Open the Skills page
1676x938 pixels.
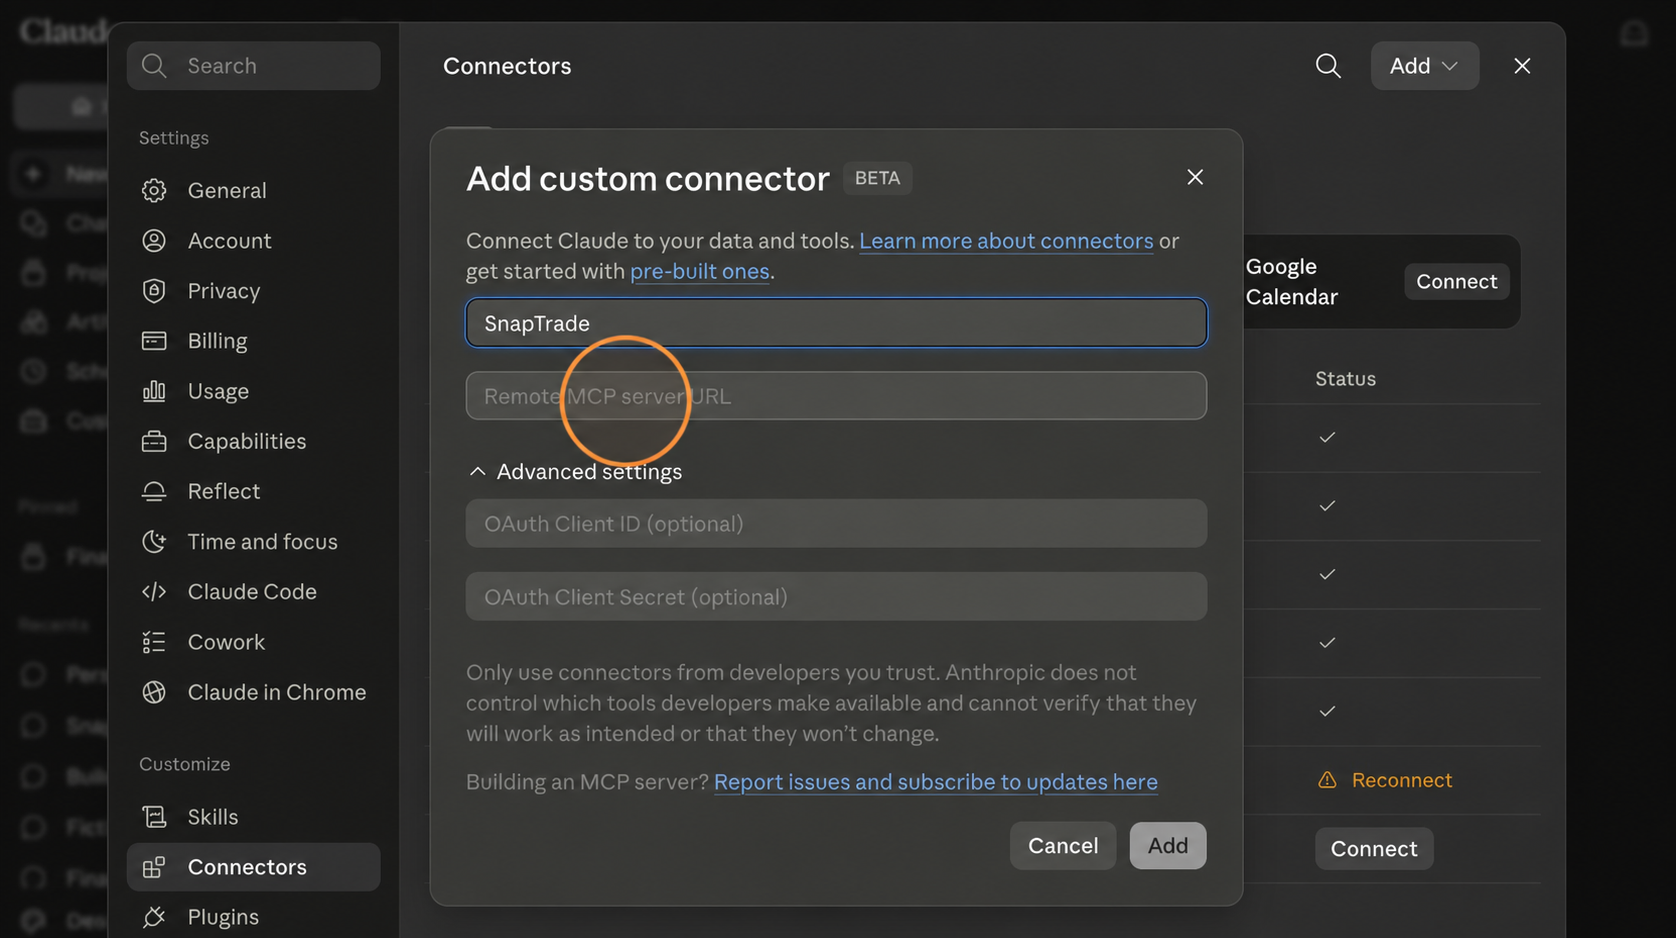point(253,817)
